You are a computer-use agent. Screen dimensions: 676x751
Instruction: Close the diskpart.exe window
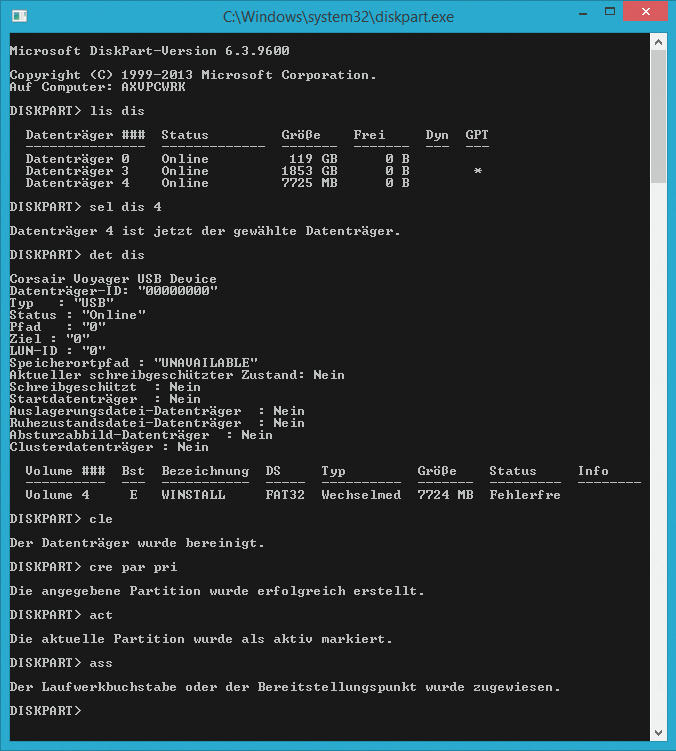tap(645, 11)
